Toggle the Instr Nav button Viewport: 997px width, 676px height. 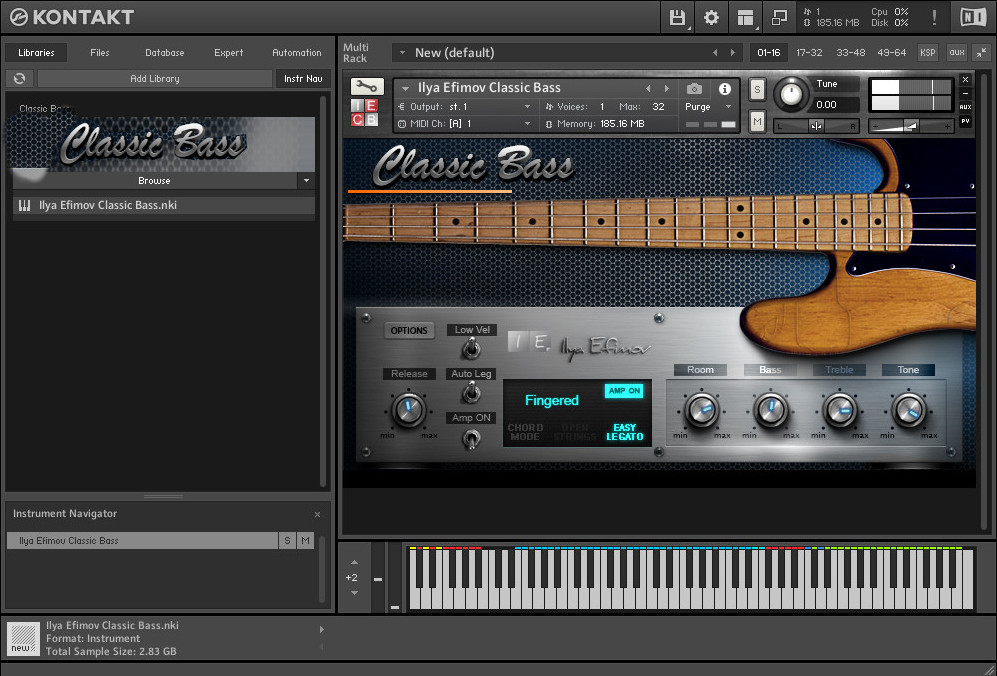pyautogui.click(x=303, y=78)
